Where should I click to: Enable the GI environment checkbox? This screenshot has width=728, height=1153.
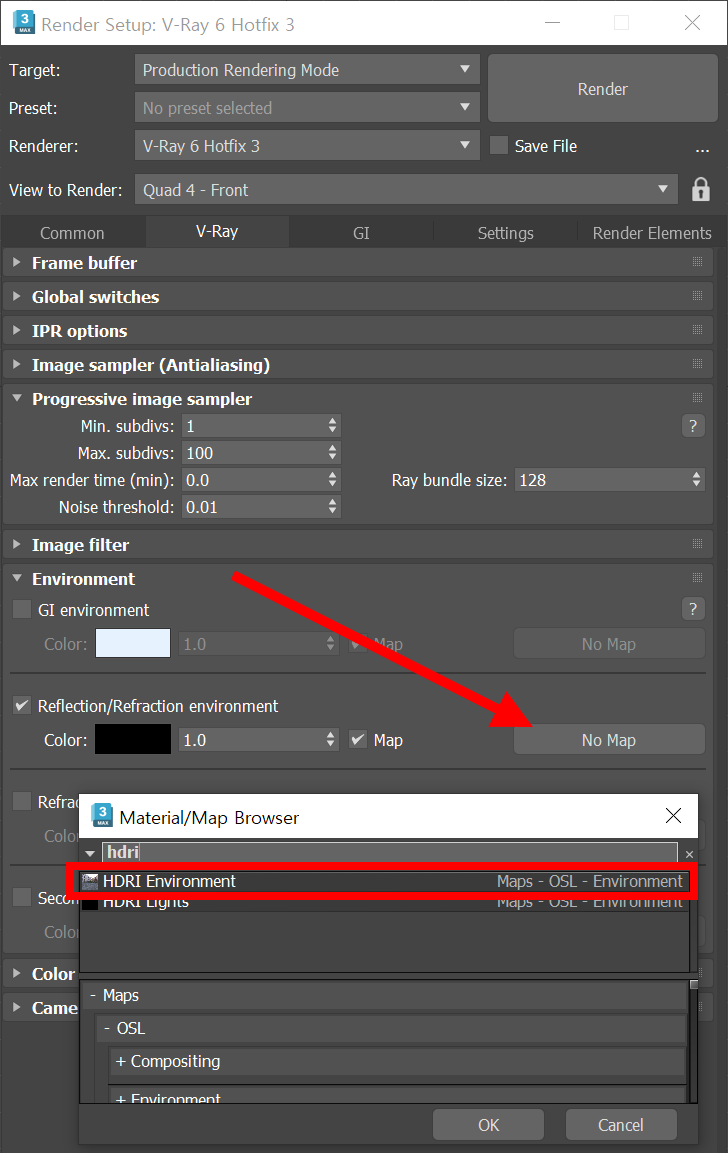tap(22, 609)
